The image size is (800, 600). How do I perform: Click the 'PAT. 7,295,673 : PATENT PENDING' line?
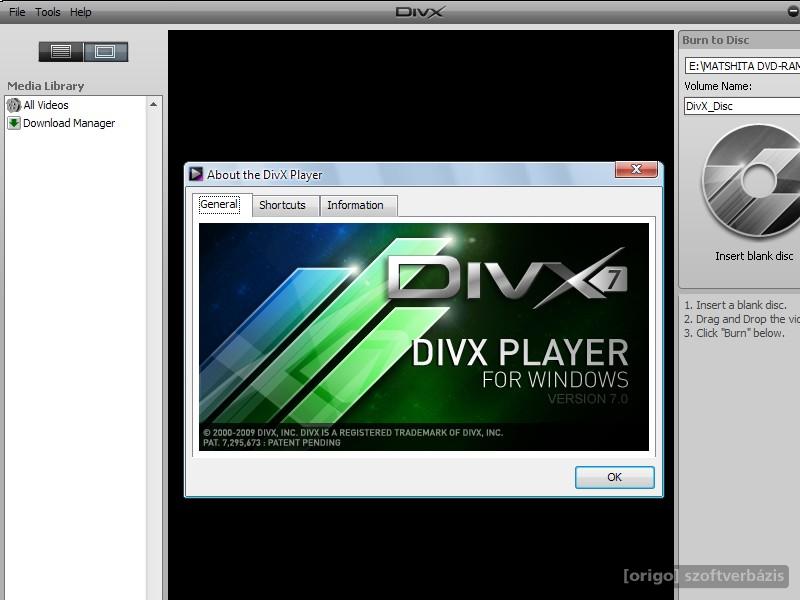271,443
